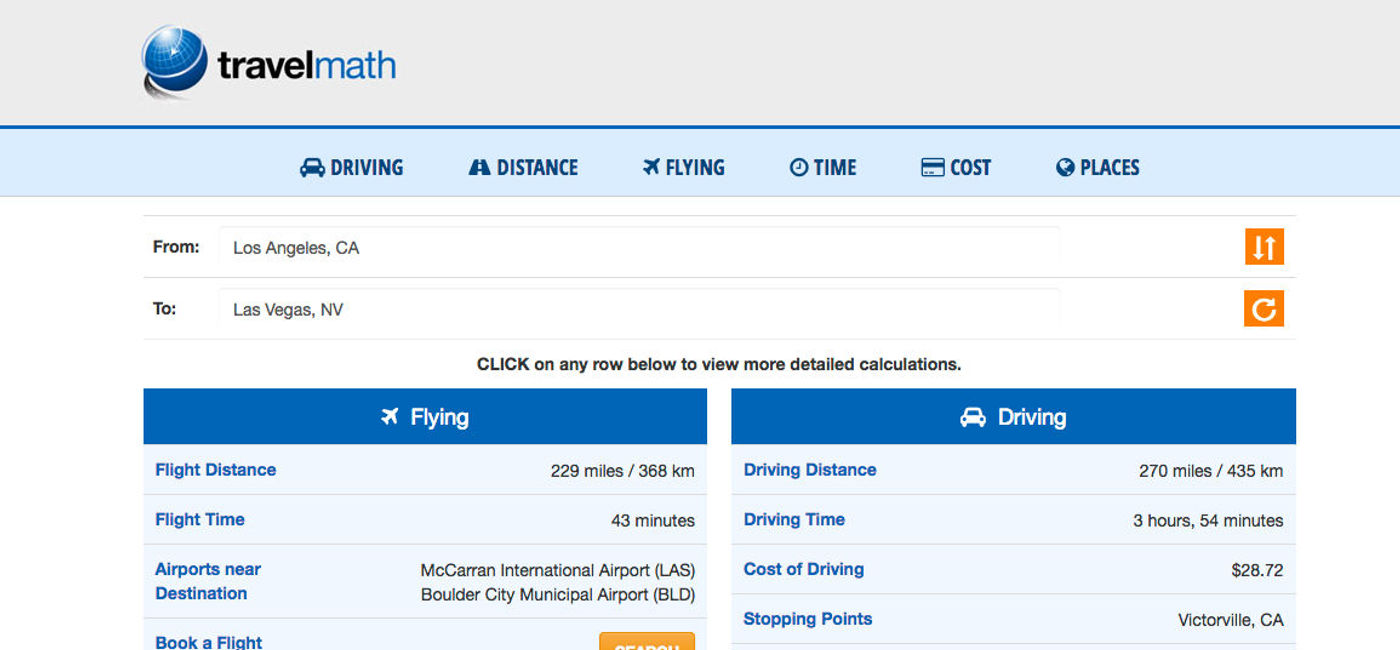The width and height of the screenshot is (1400, 650).
Task: Click the clock icon next to TIME
Action: (x=799, y=168)
